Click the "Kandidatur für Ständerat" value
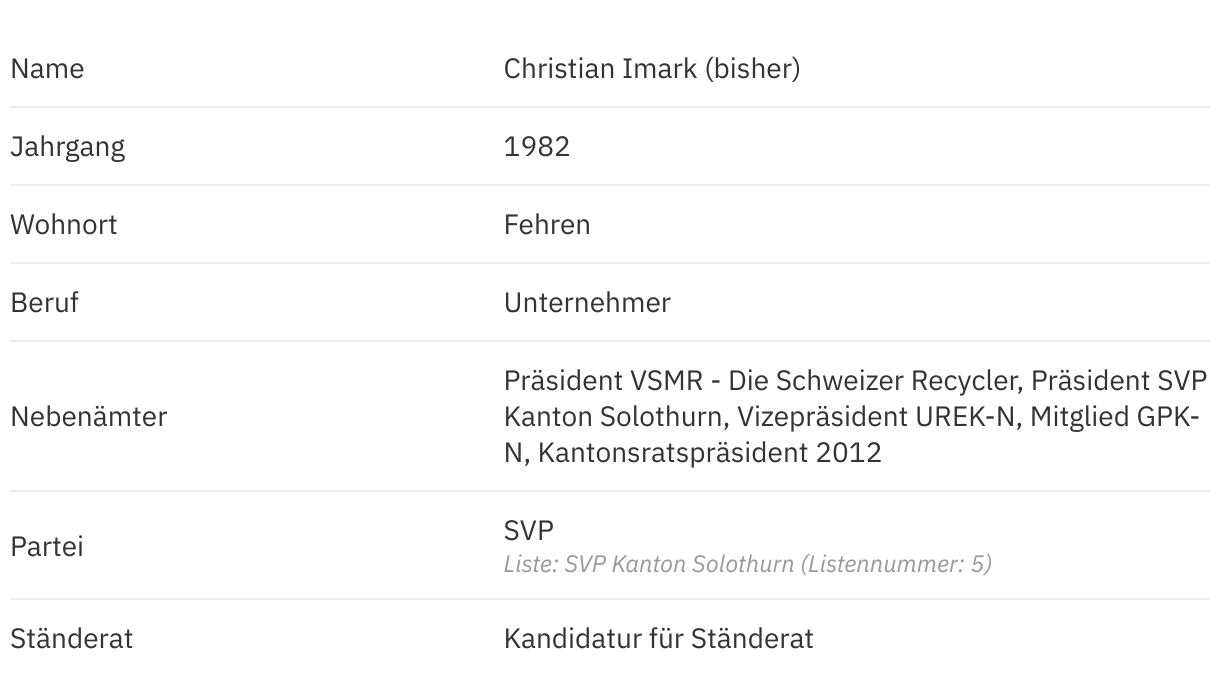The height and width of the screenshot is (686, 1220). tap(658, 639)
